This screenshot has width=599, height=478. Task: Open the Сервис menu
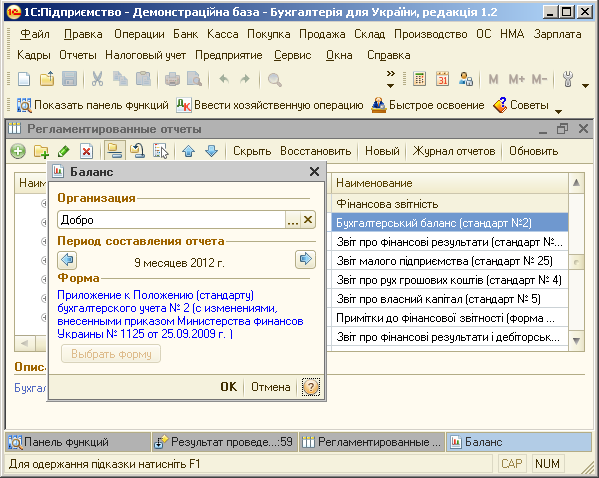(x=293, y=55)
